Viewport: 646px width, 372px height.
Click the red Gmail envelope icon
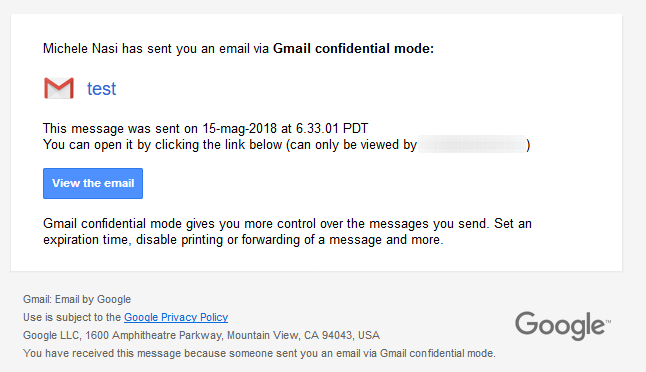point(59,88)
